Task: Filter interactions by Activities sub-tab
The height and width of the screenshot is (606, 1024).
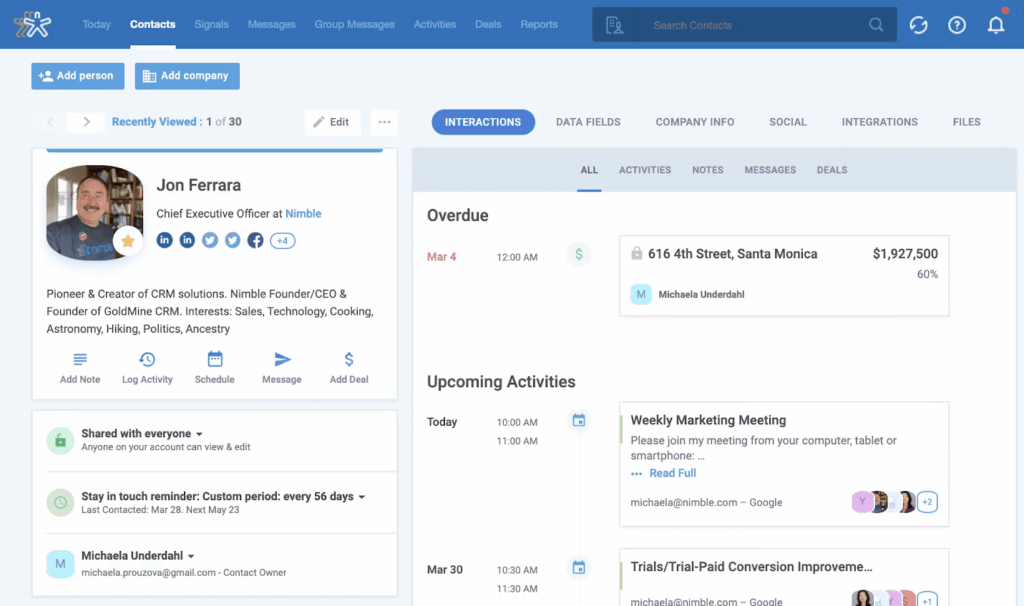Action: click(645, 170)
